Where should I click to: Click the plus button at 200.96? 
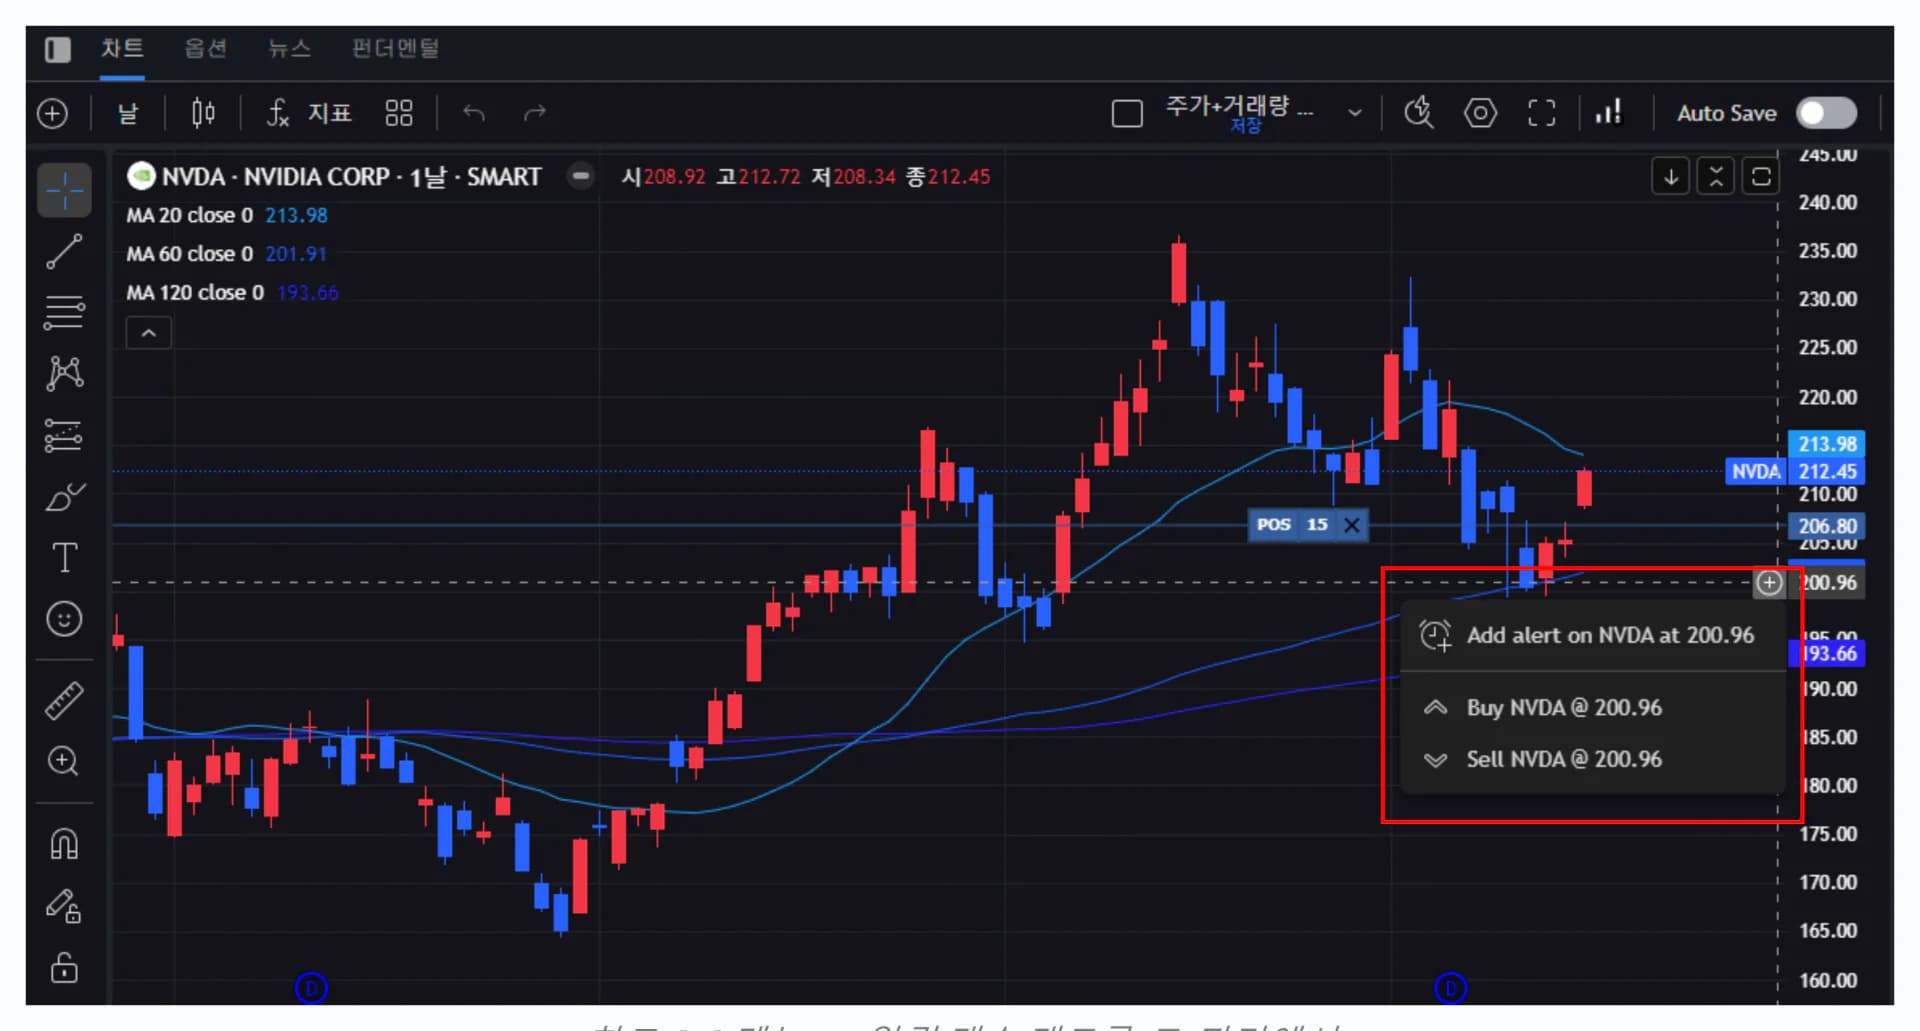[x=1769, y=583]
